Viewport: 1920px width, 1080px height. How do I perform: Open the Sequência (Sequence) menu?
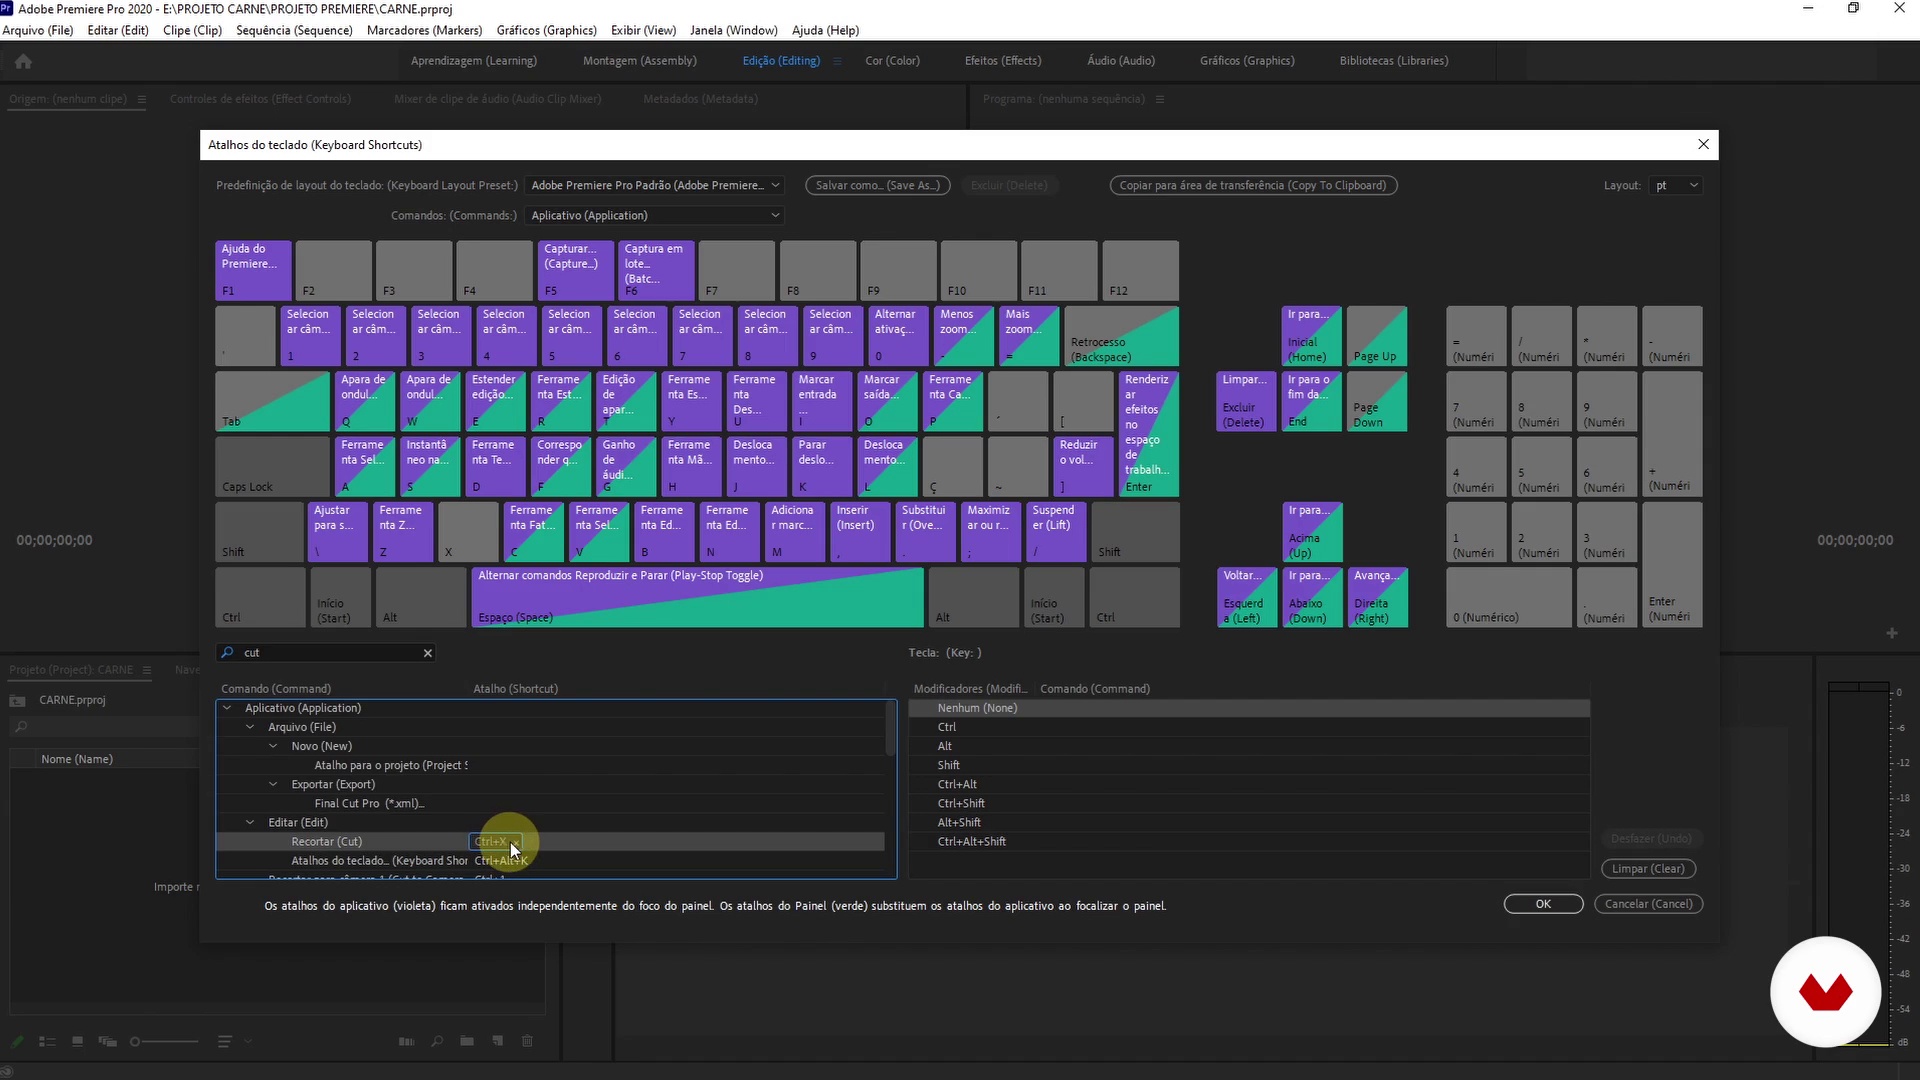294,30
